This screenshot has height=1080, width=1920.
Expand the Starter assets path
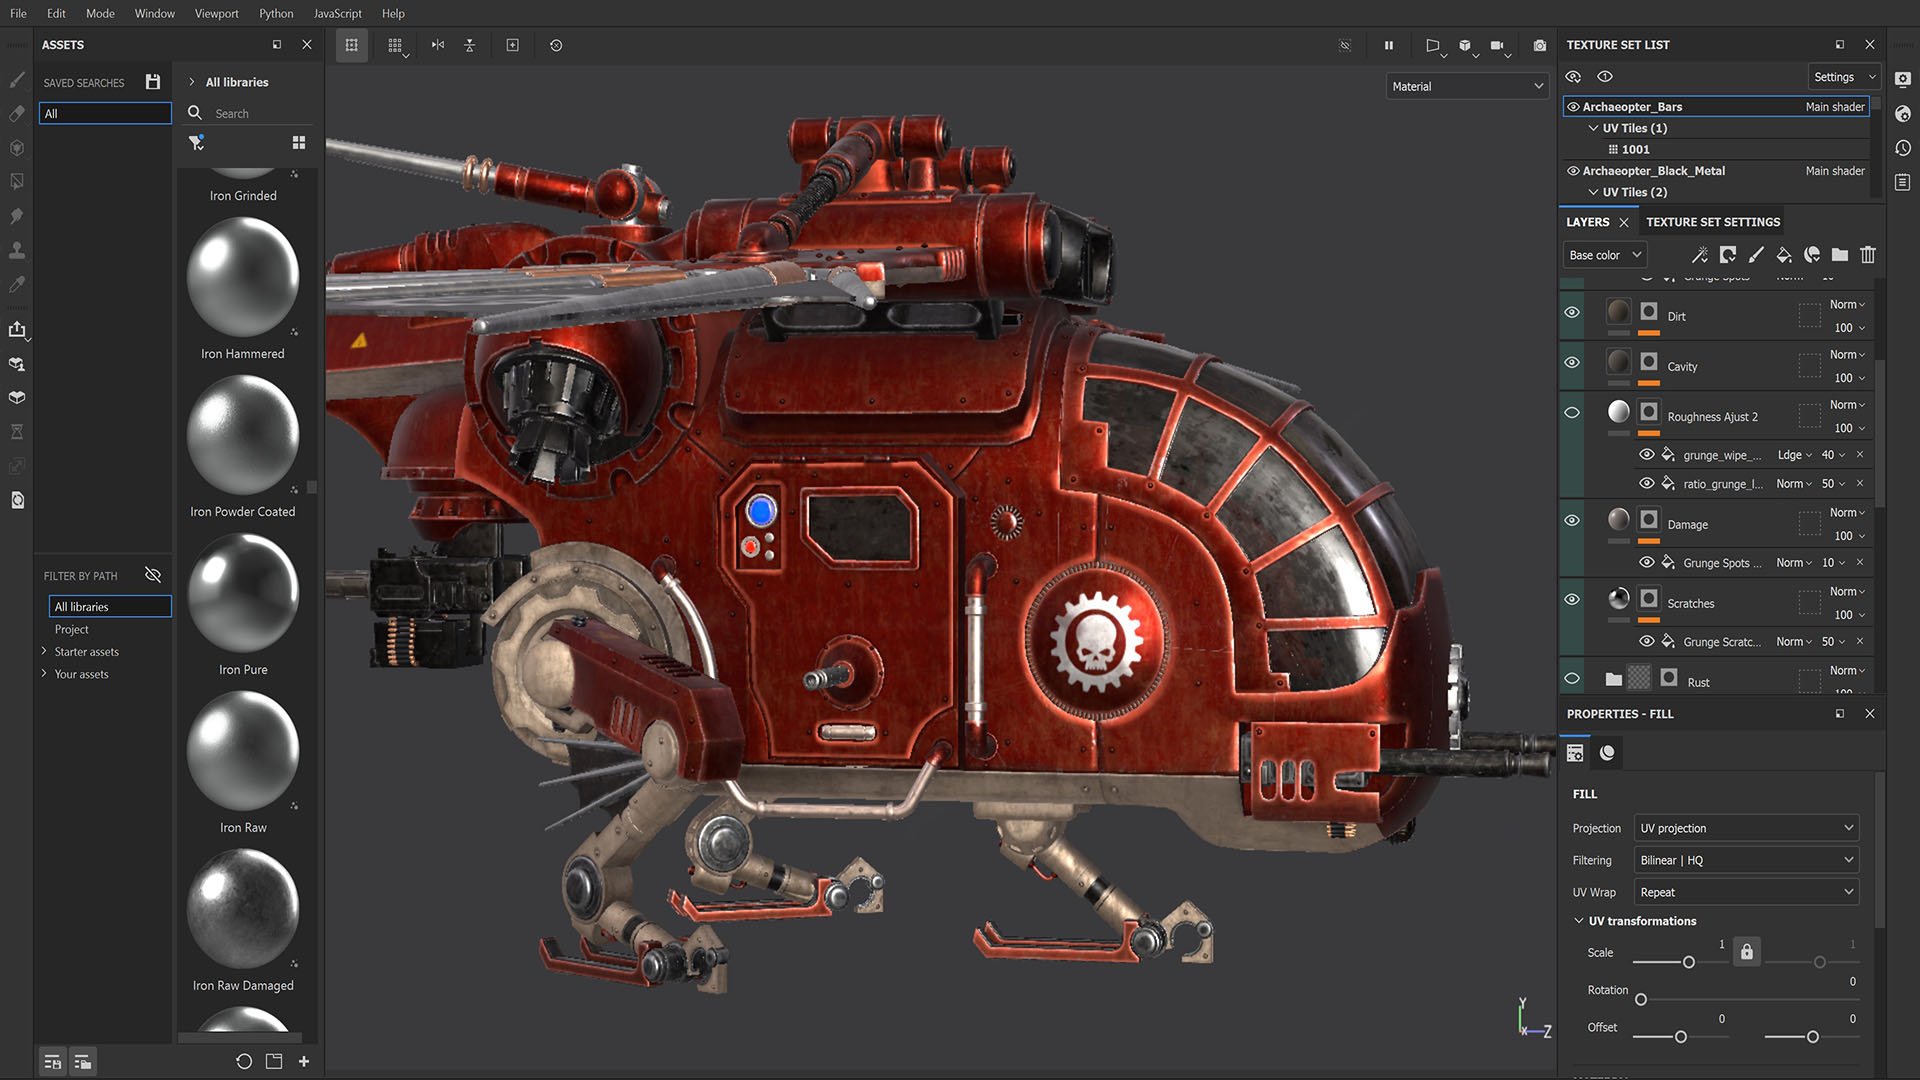(44, 651)
